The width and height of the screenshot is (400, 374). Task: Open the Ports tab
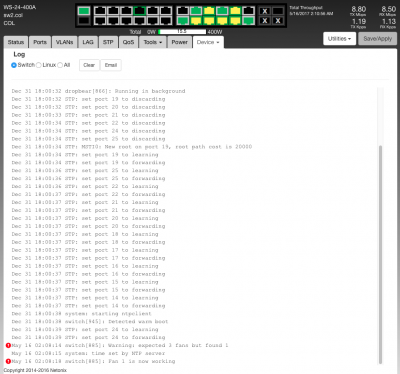40,42
